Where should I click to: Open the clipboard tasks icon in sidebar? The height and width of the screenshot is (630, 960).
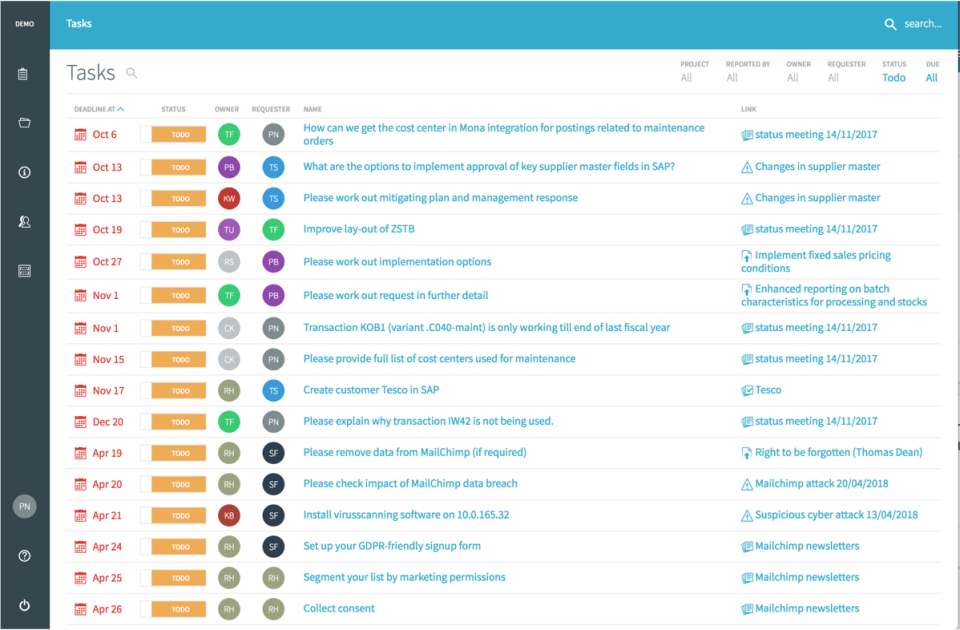click(x=23, y=74)
